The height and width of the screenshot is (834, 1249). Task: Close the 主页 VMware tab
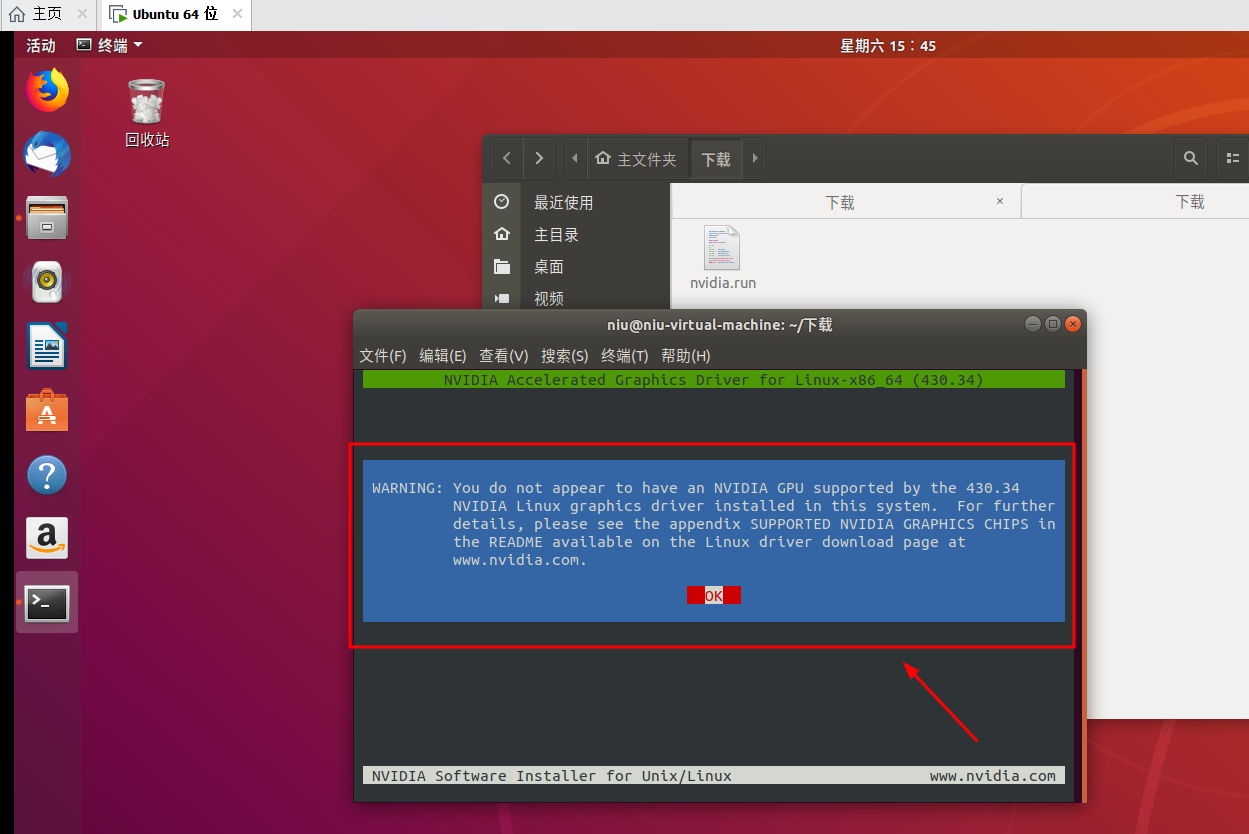83,14
